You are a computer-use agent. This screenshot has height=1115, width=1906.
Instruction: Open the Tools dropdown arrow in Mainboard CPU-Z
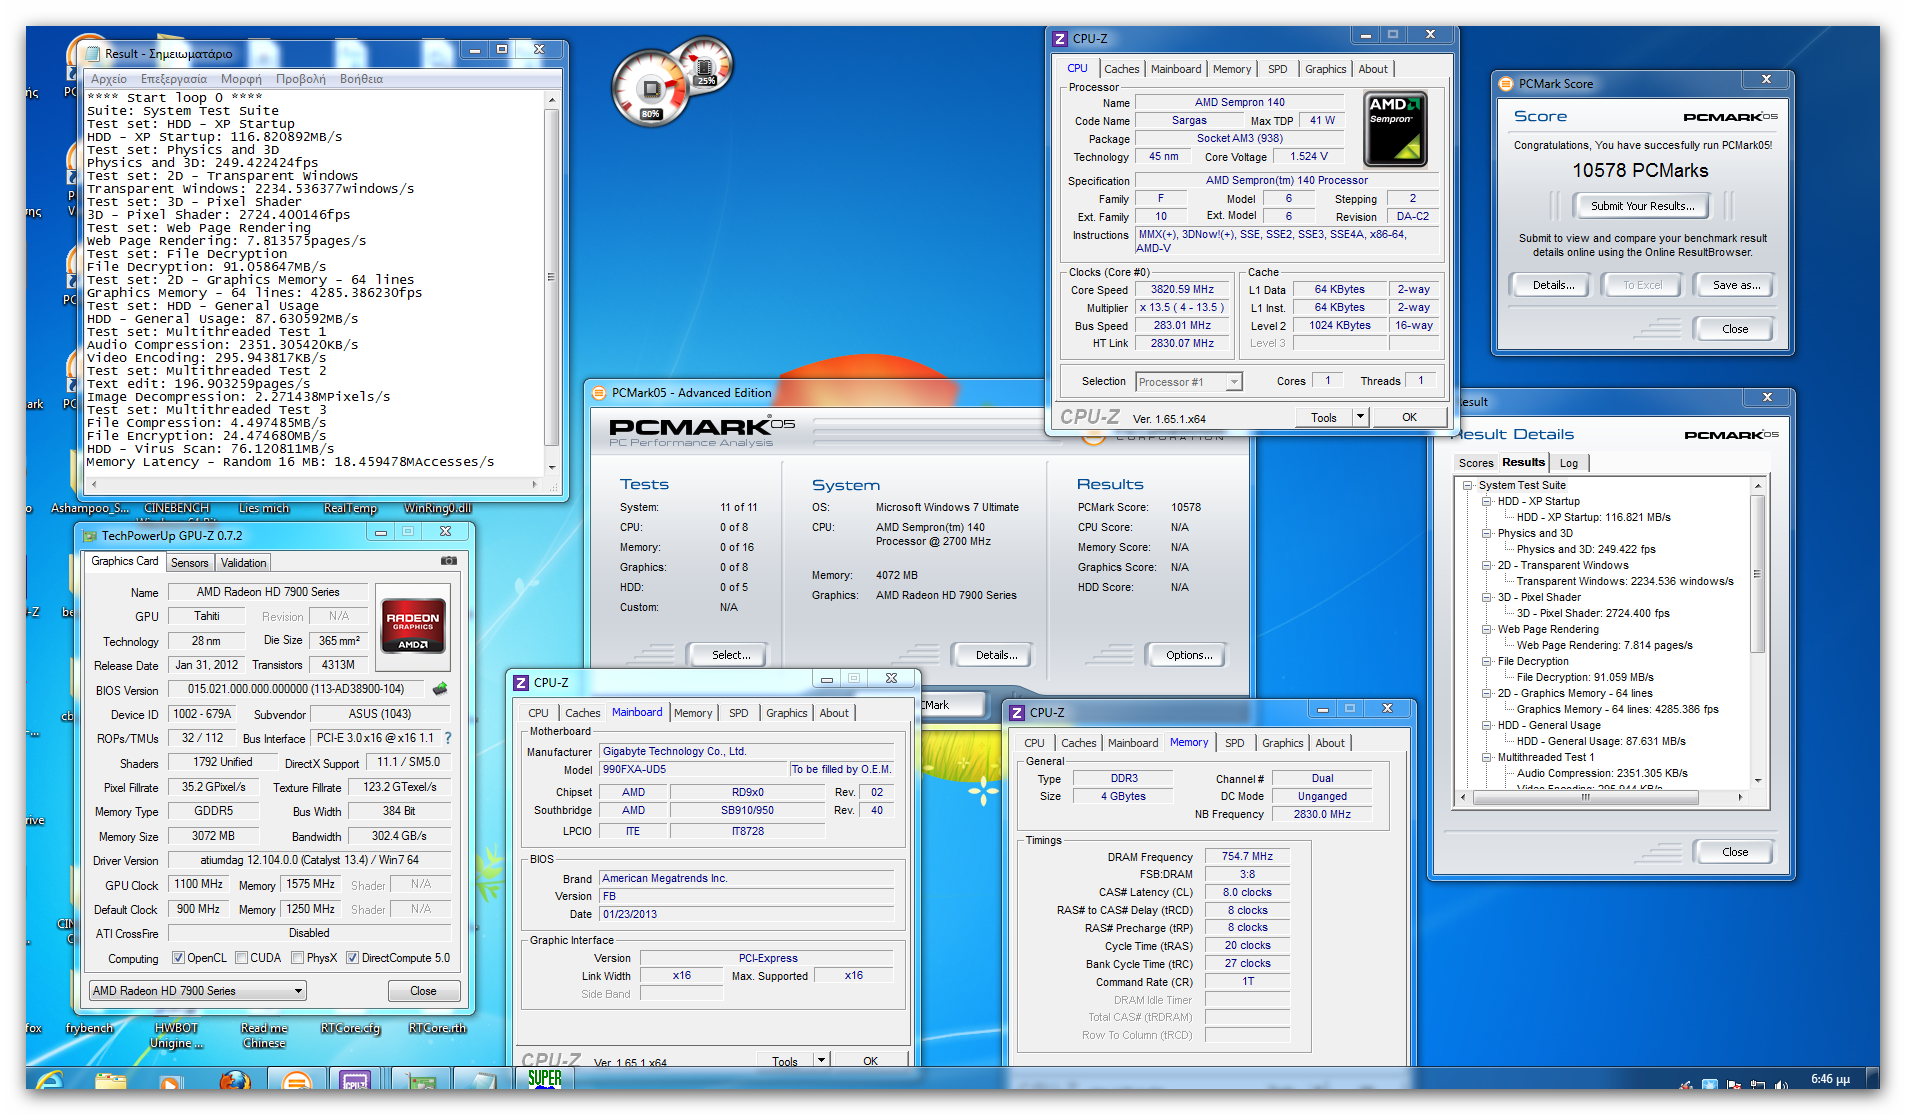coord(822,1060)
